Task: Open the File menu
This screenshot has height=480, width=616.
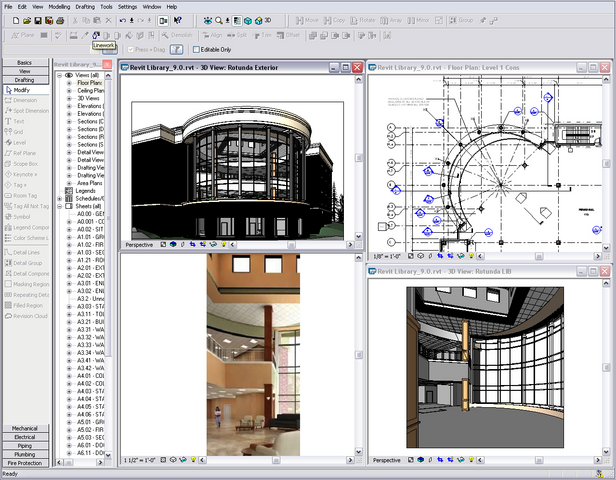Action: (x=8, y=7)
